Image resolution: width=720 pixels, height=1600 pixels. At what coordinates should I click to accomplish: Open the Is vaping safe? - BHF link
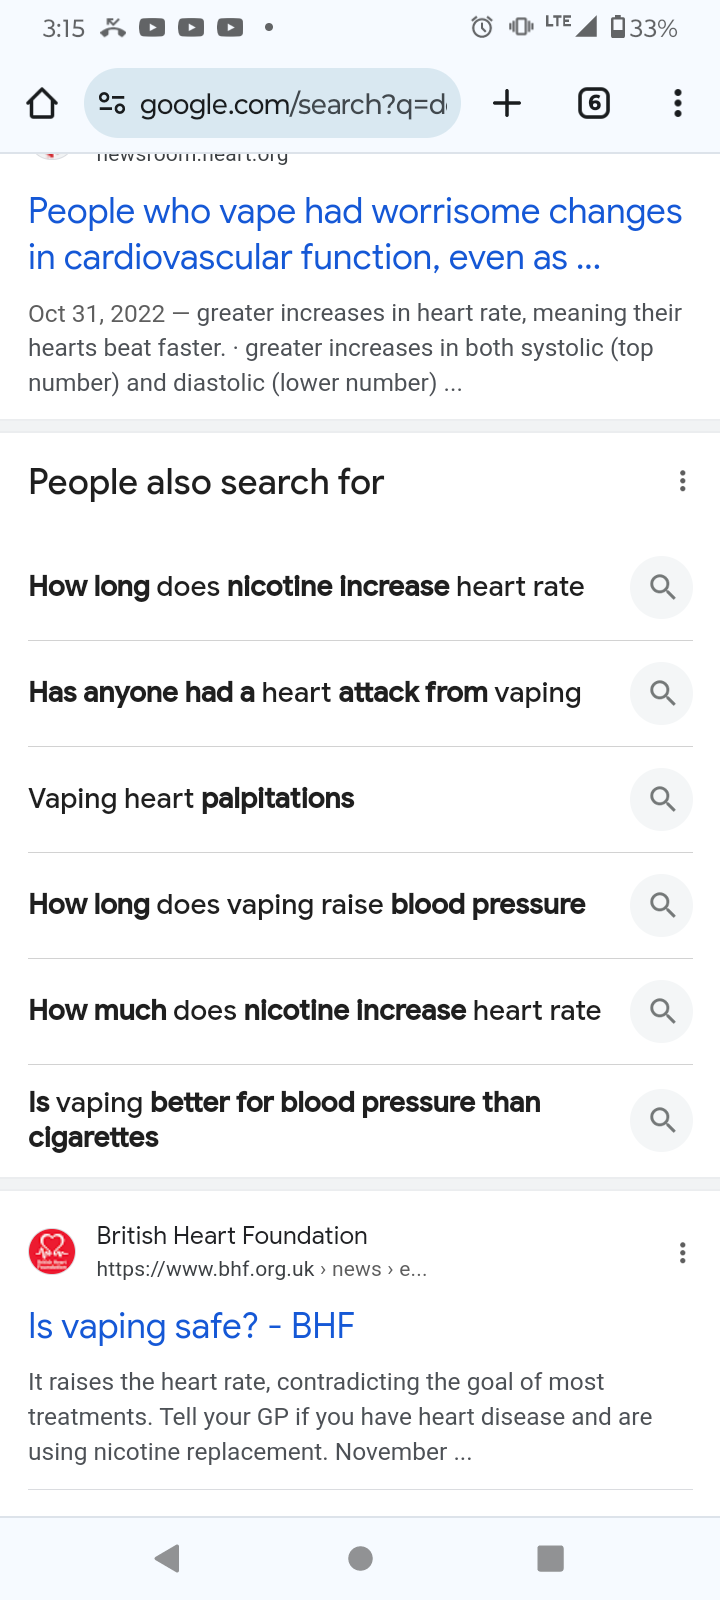191,1326
